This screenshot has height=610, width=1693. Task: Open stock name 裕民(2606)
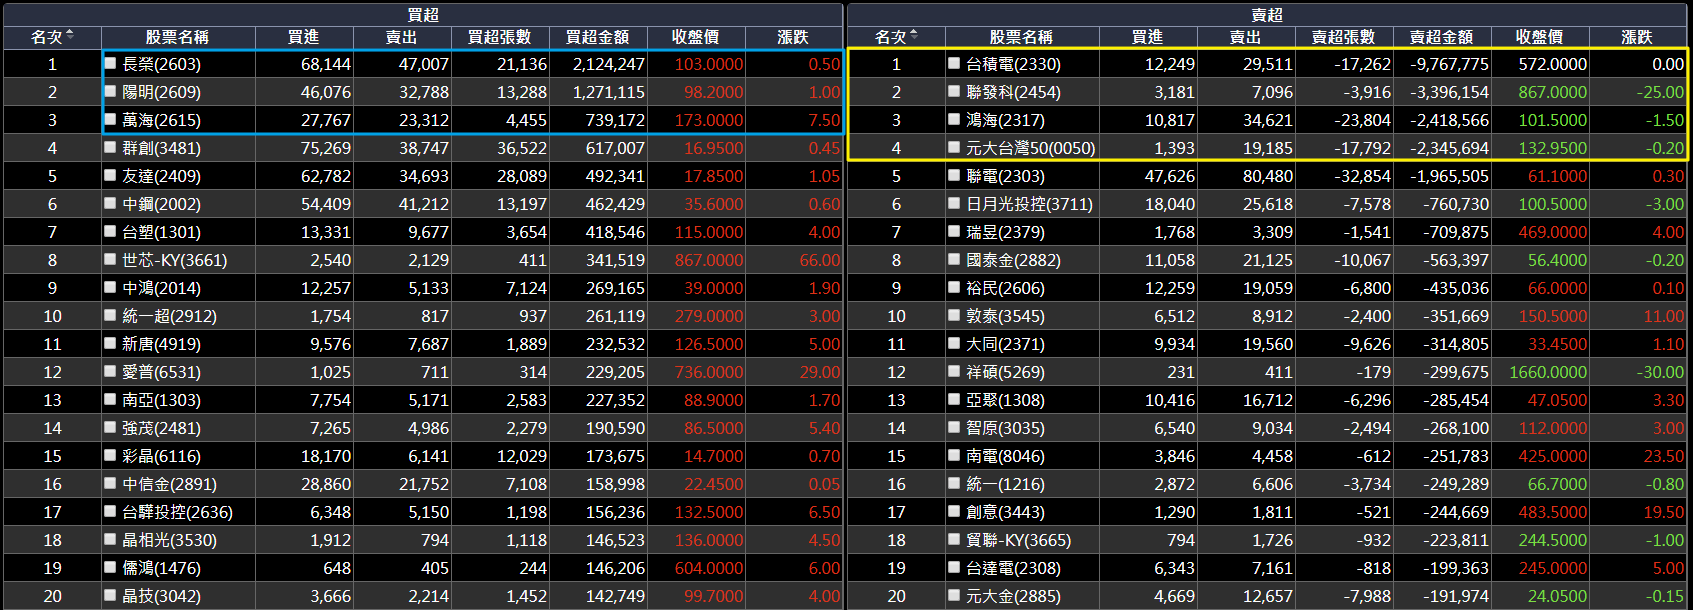tap(1005, 288)
